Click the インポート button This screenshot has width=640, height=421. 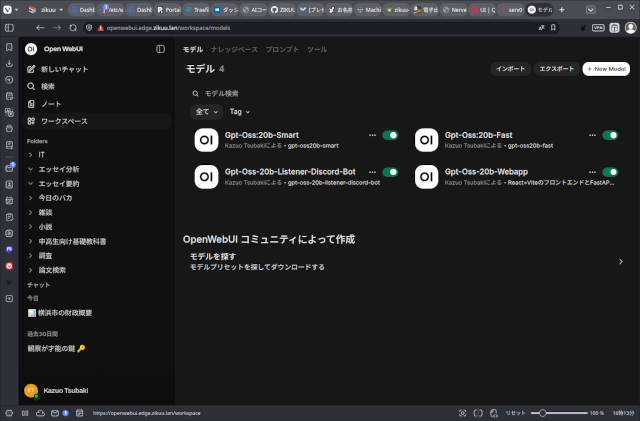point(510,69)
